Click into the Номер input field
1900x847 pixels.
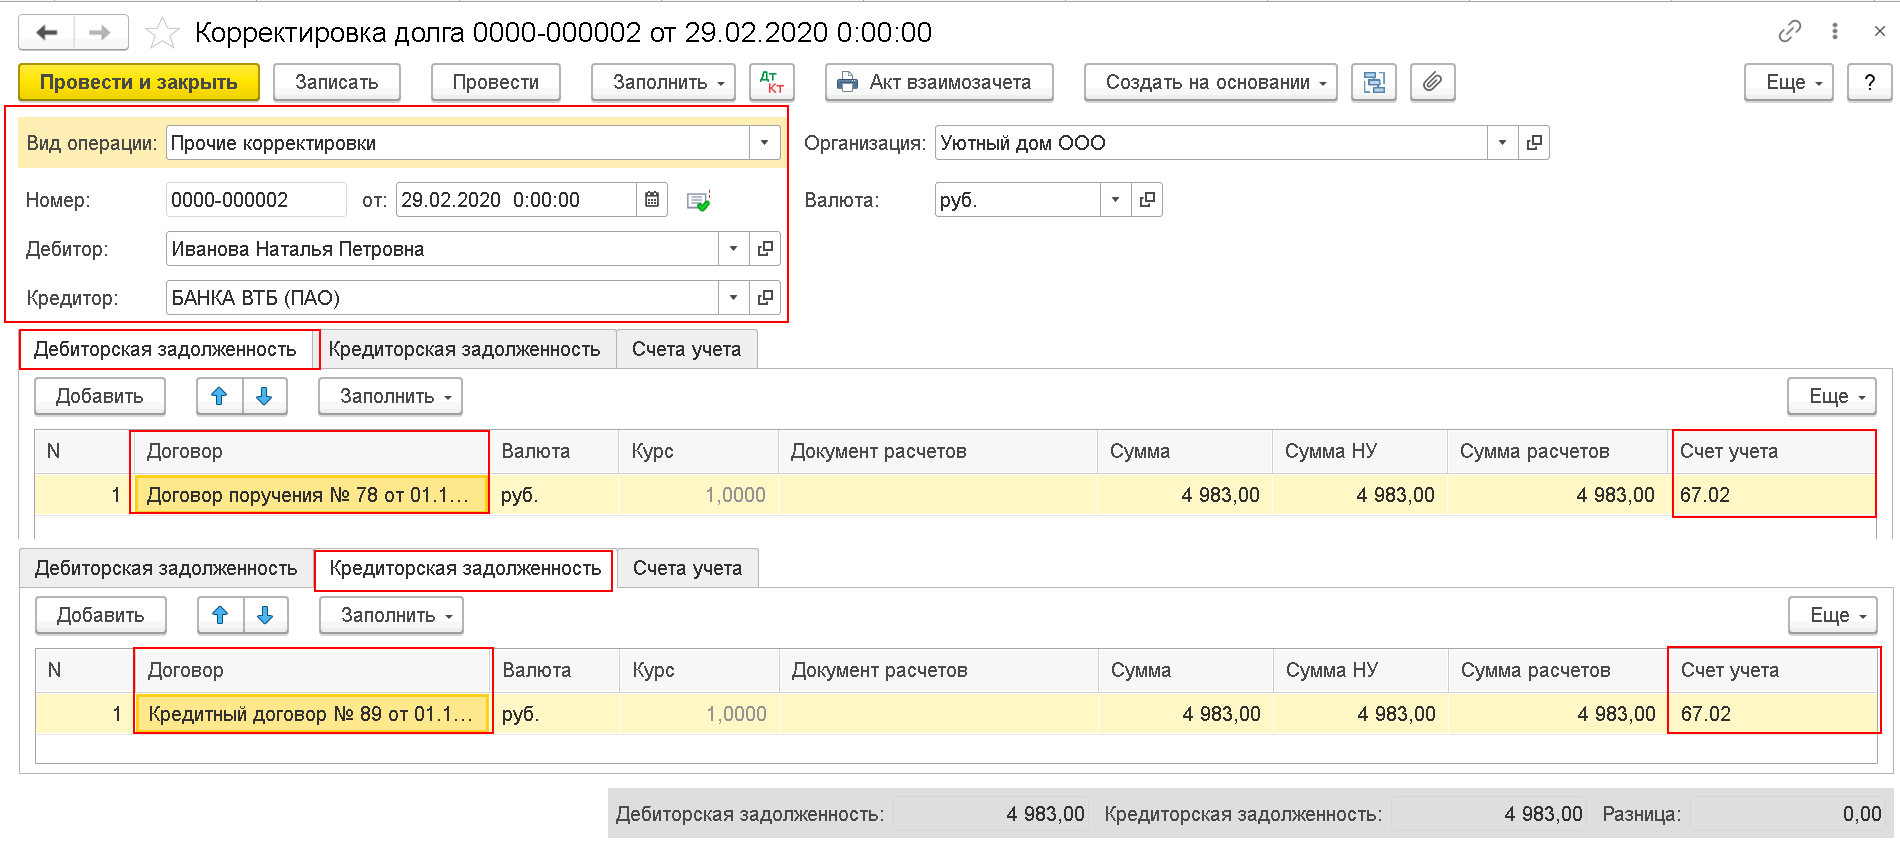(x=256, y=200)
